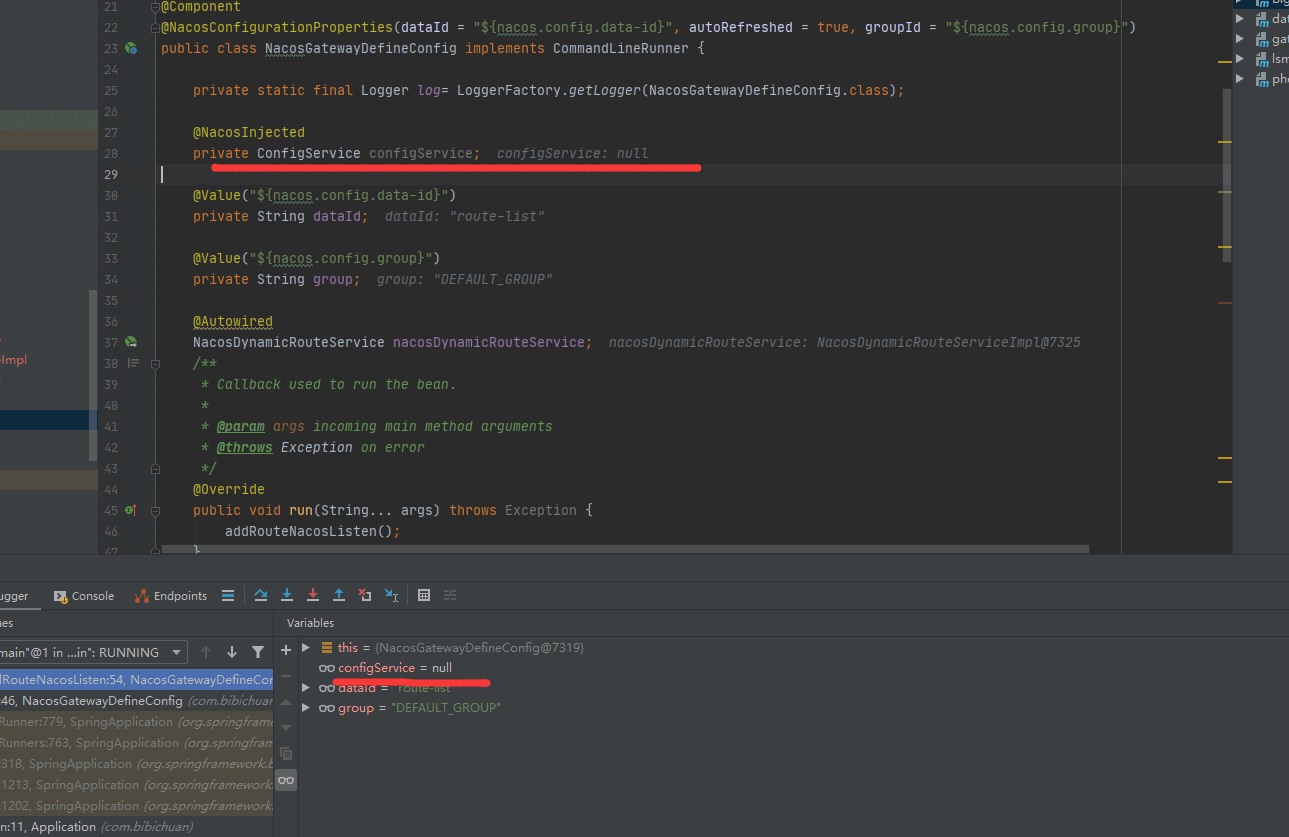The image size is (1289, 837).
Task: Open the Endpoints tab
Action: 171,596
